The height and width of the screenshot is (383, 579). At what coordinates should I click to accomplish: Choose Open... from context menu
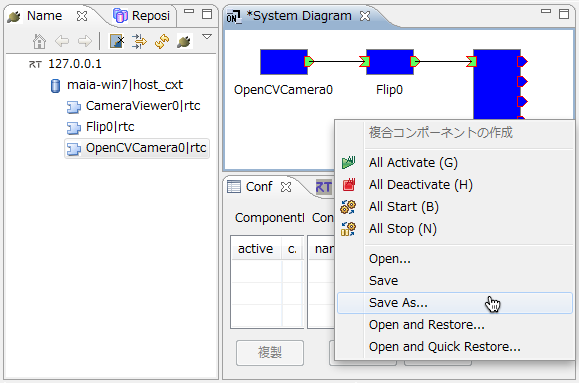[455, 259]
